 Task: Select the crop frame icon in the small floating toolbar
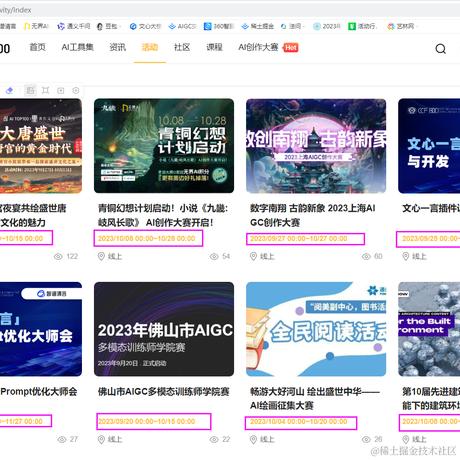pyautogui.click(x=45, y=90)
